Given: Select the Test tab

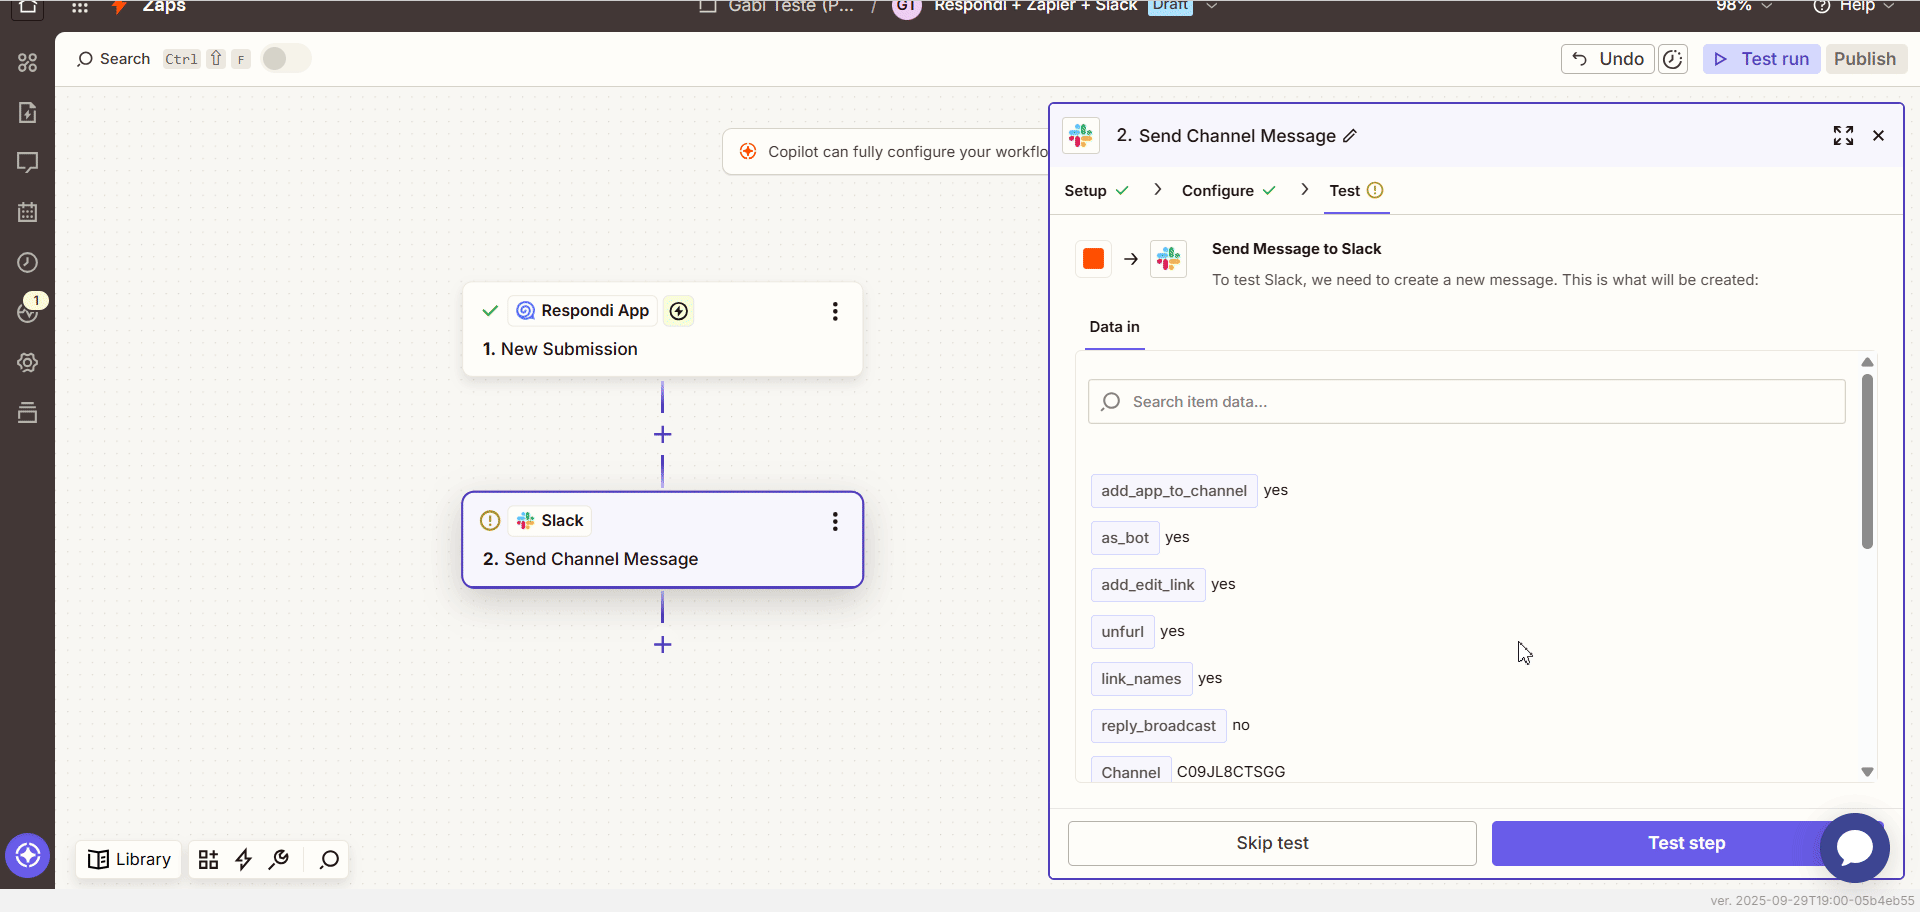Looking at the screenshot, I should (1356, 191).
